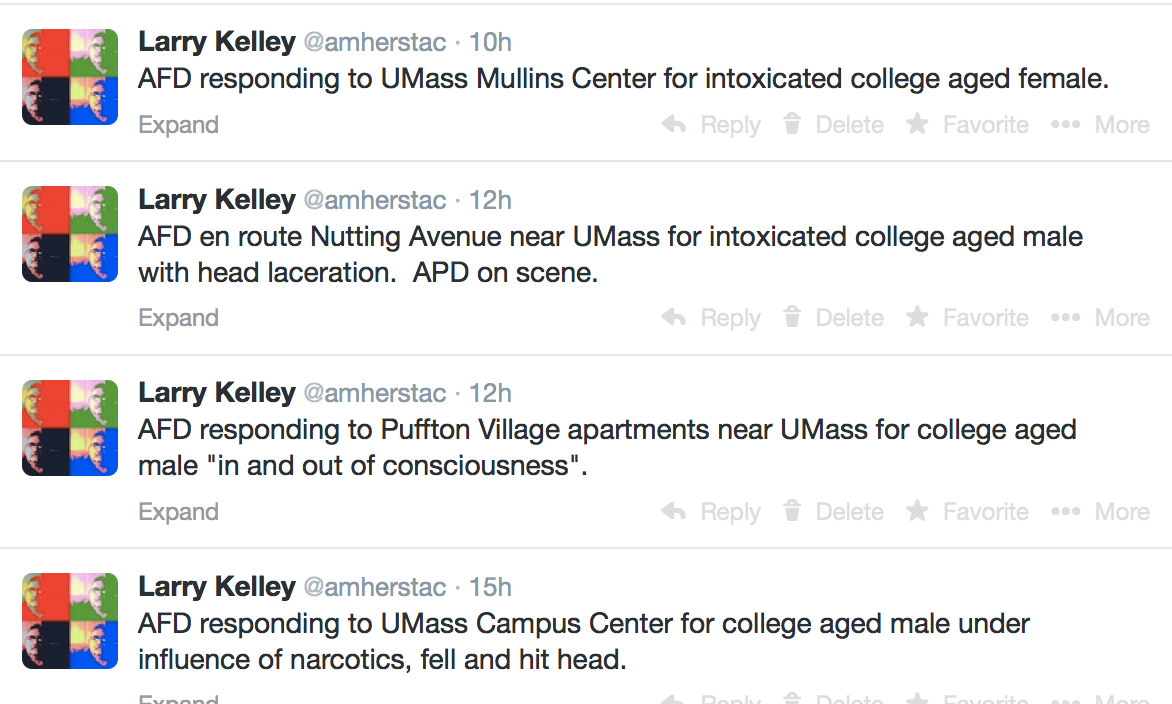Expand the Puffton Village tweet
The image size is (1172, 704).
coord(178,512)
